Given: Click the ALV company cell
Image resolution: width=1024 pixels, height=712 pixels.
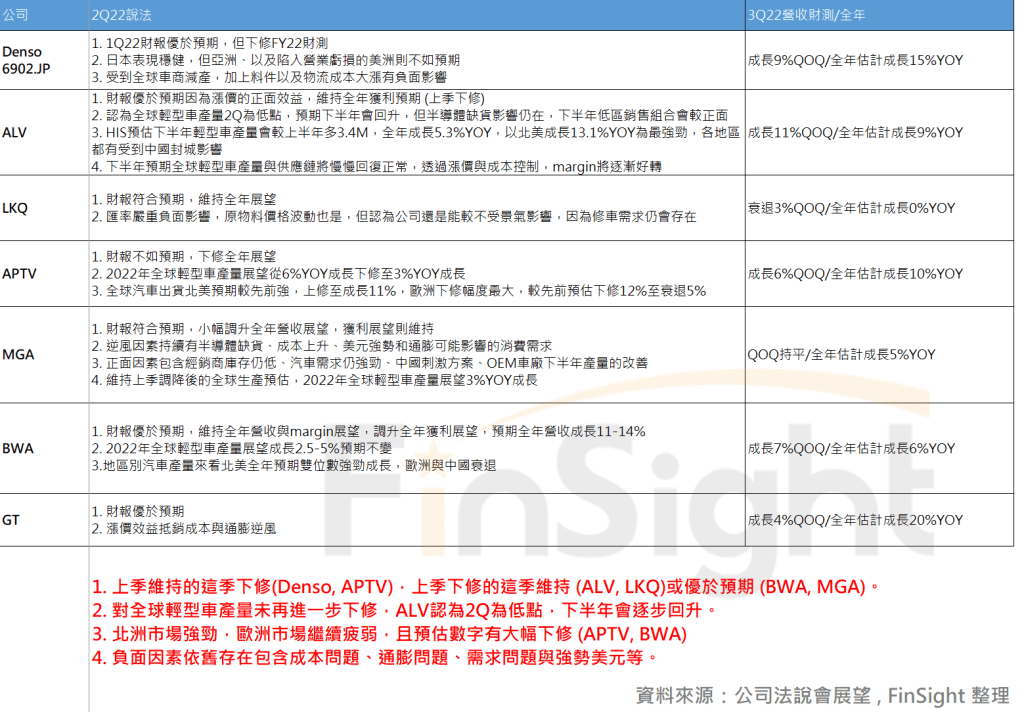Looking at the screenshot, I should pyautogui.click(x=15, y=133).
